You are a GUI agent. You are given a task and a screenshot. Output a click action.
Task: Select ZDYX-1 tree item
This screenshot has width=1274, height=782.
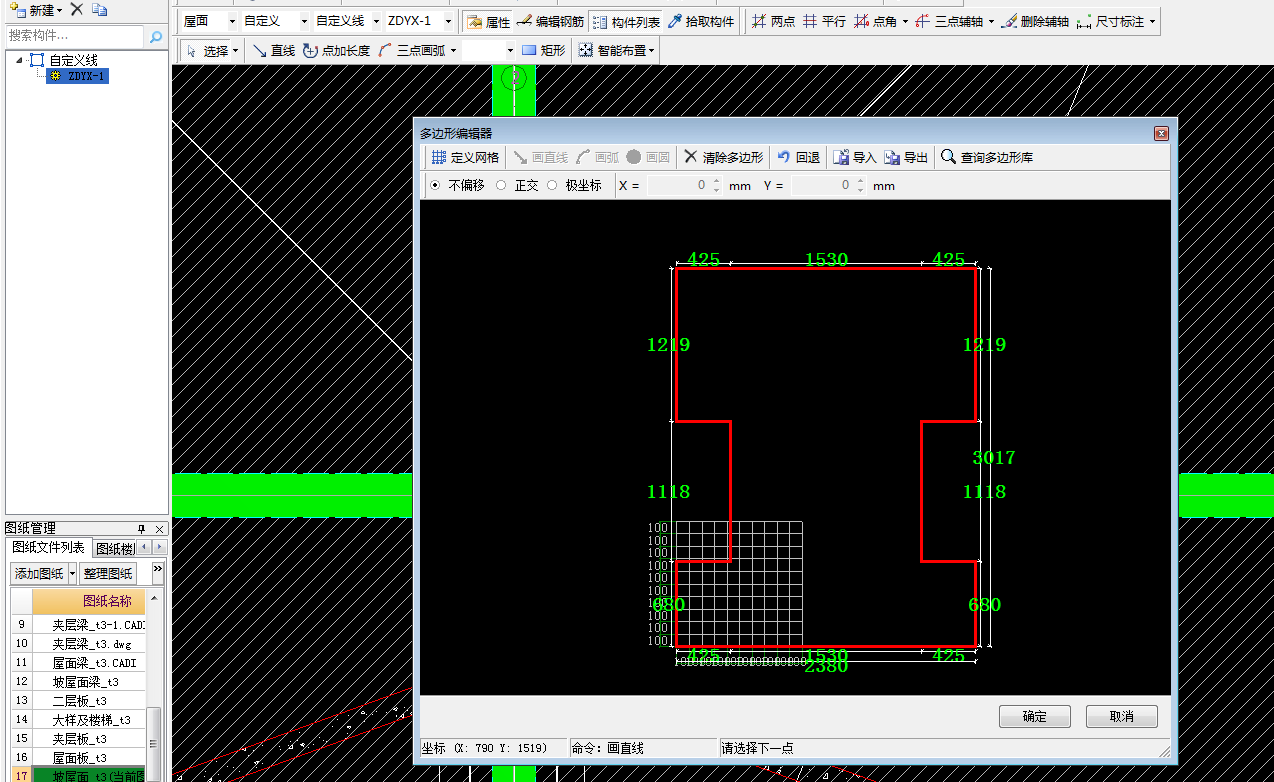click(x=79, y=76)
